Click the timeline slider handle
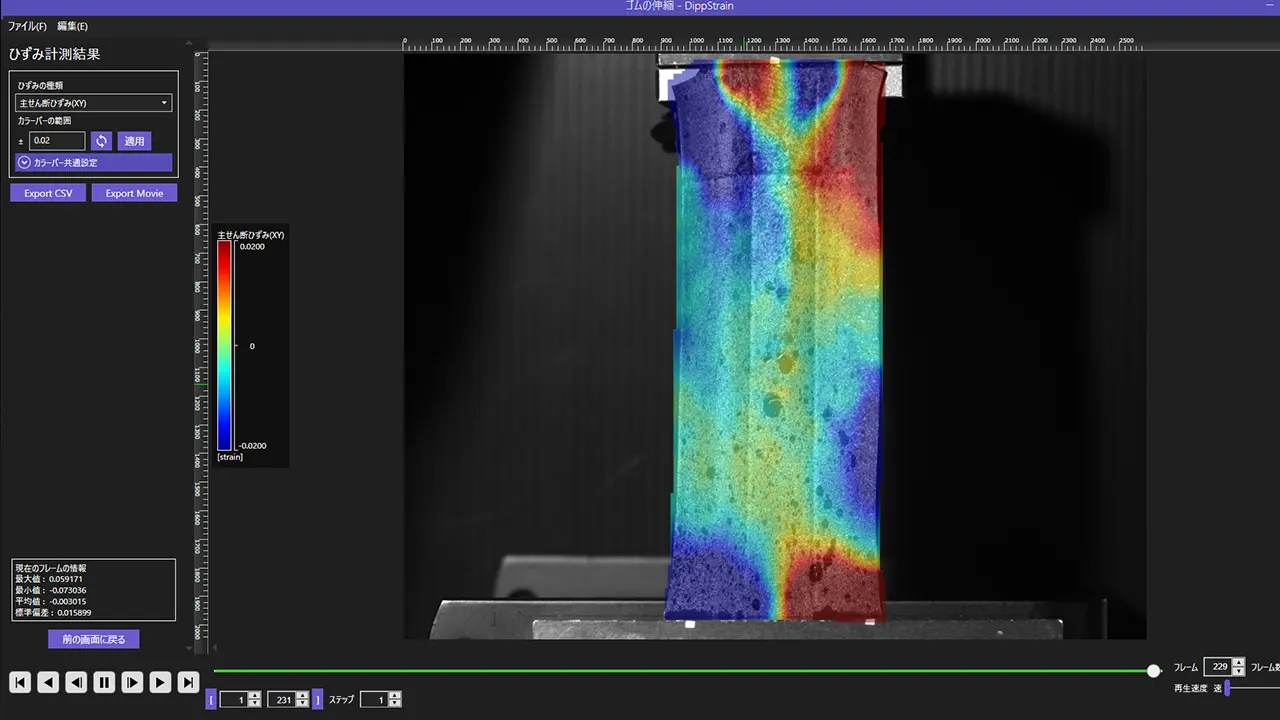Viewport: 1280px width, 720px height. (1154, 671)
